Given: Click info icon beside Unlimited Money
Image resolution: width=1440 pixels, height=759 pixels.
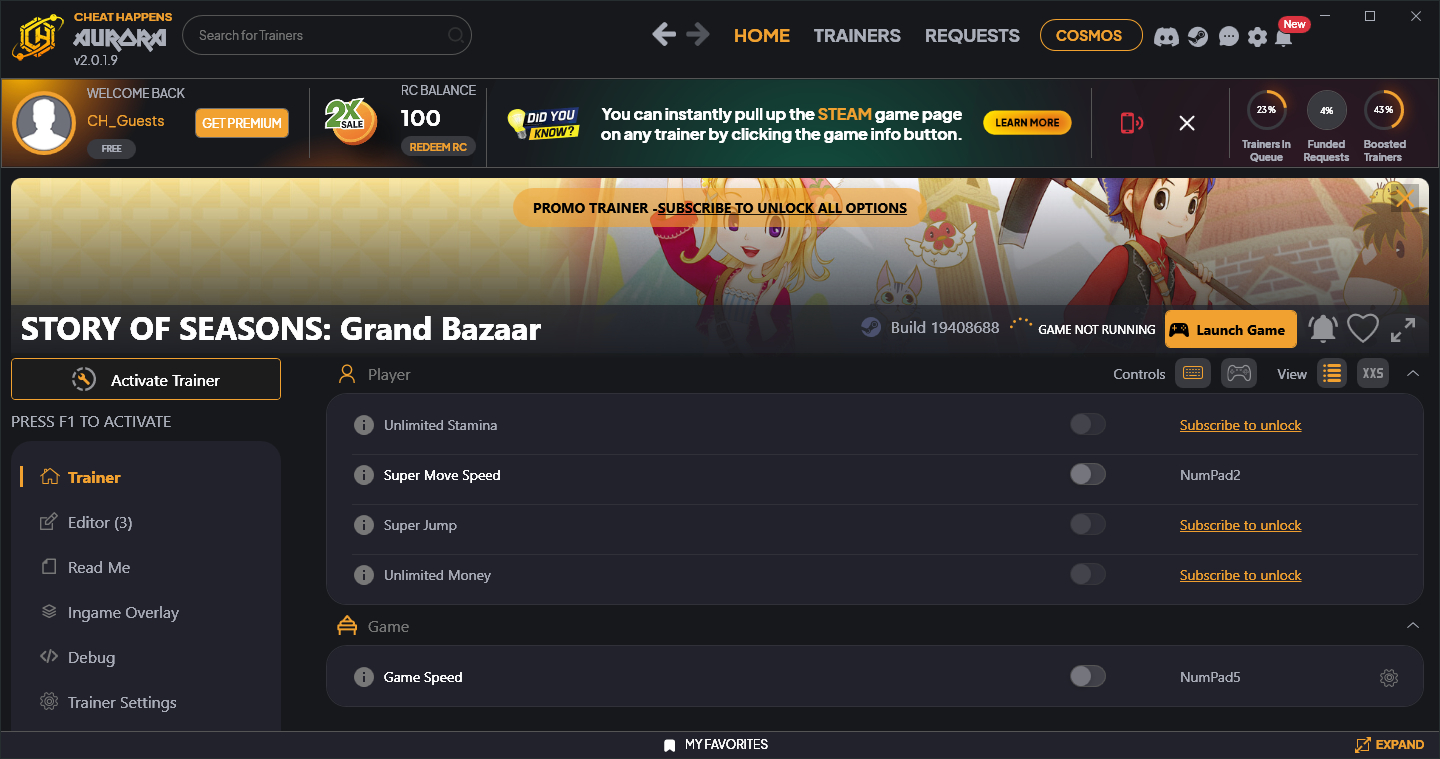Looking at the screenshot, I should (364, 575).
